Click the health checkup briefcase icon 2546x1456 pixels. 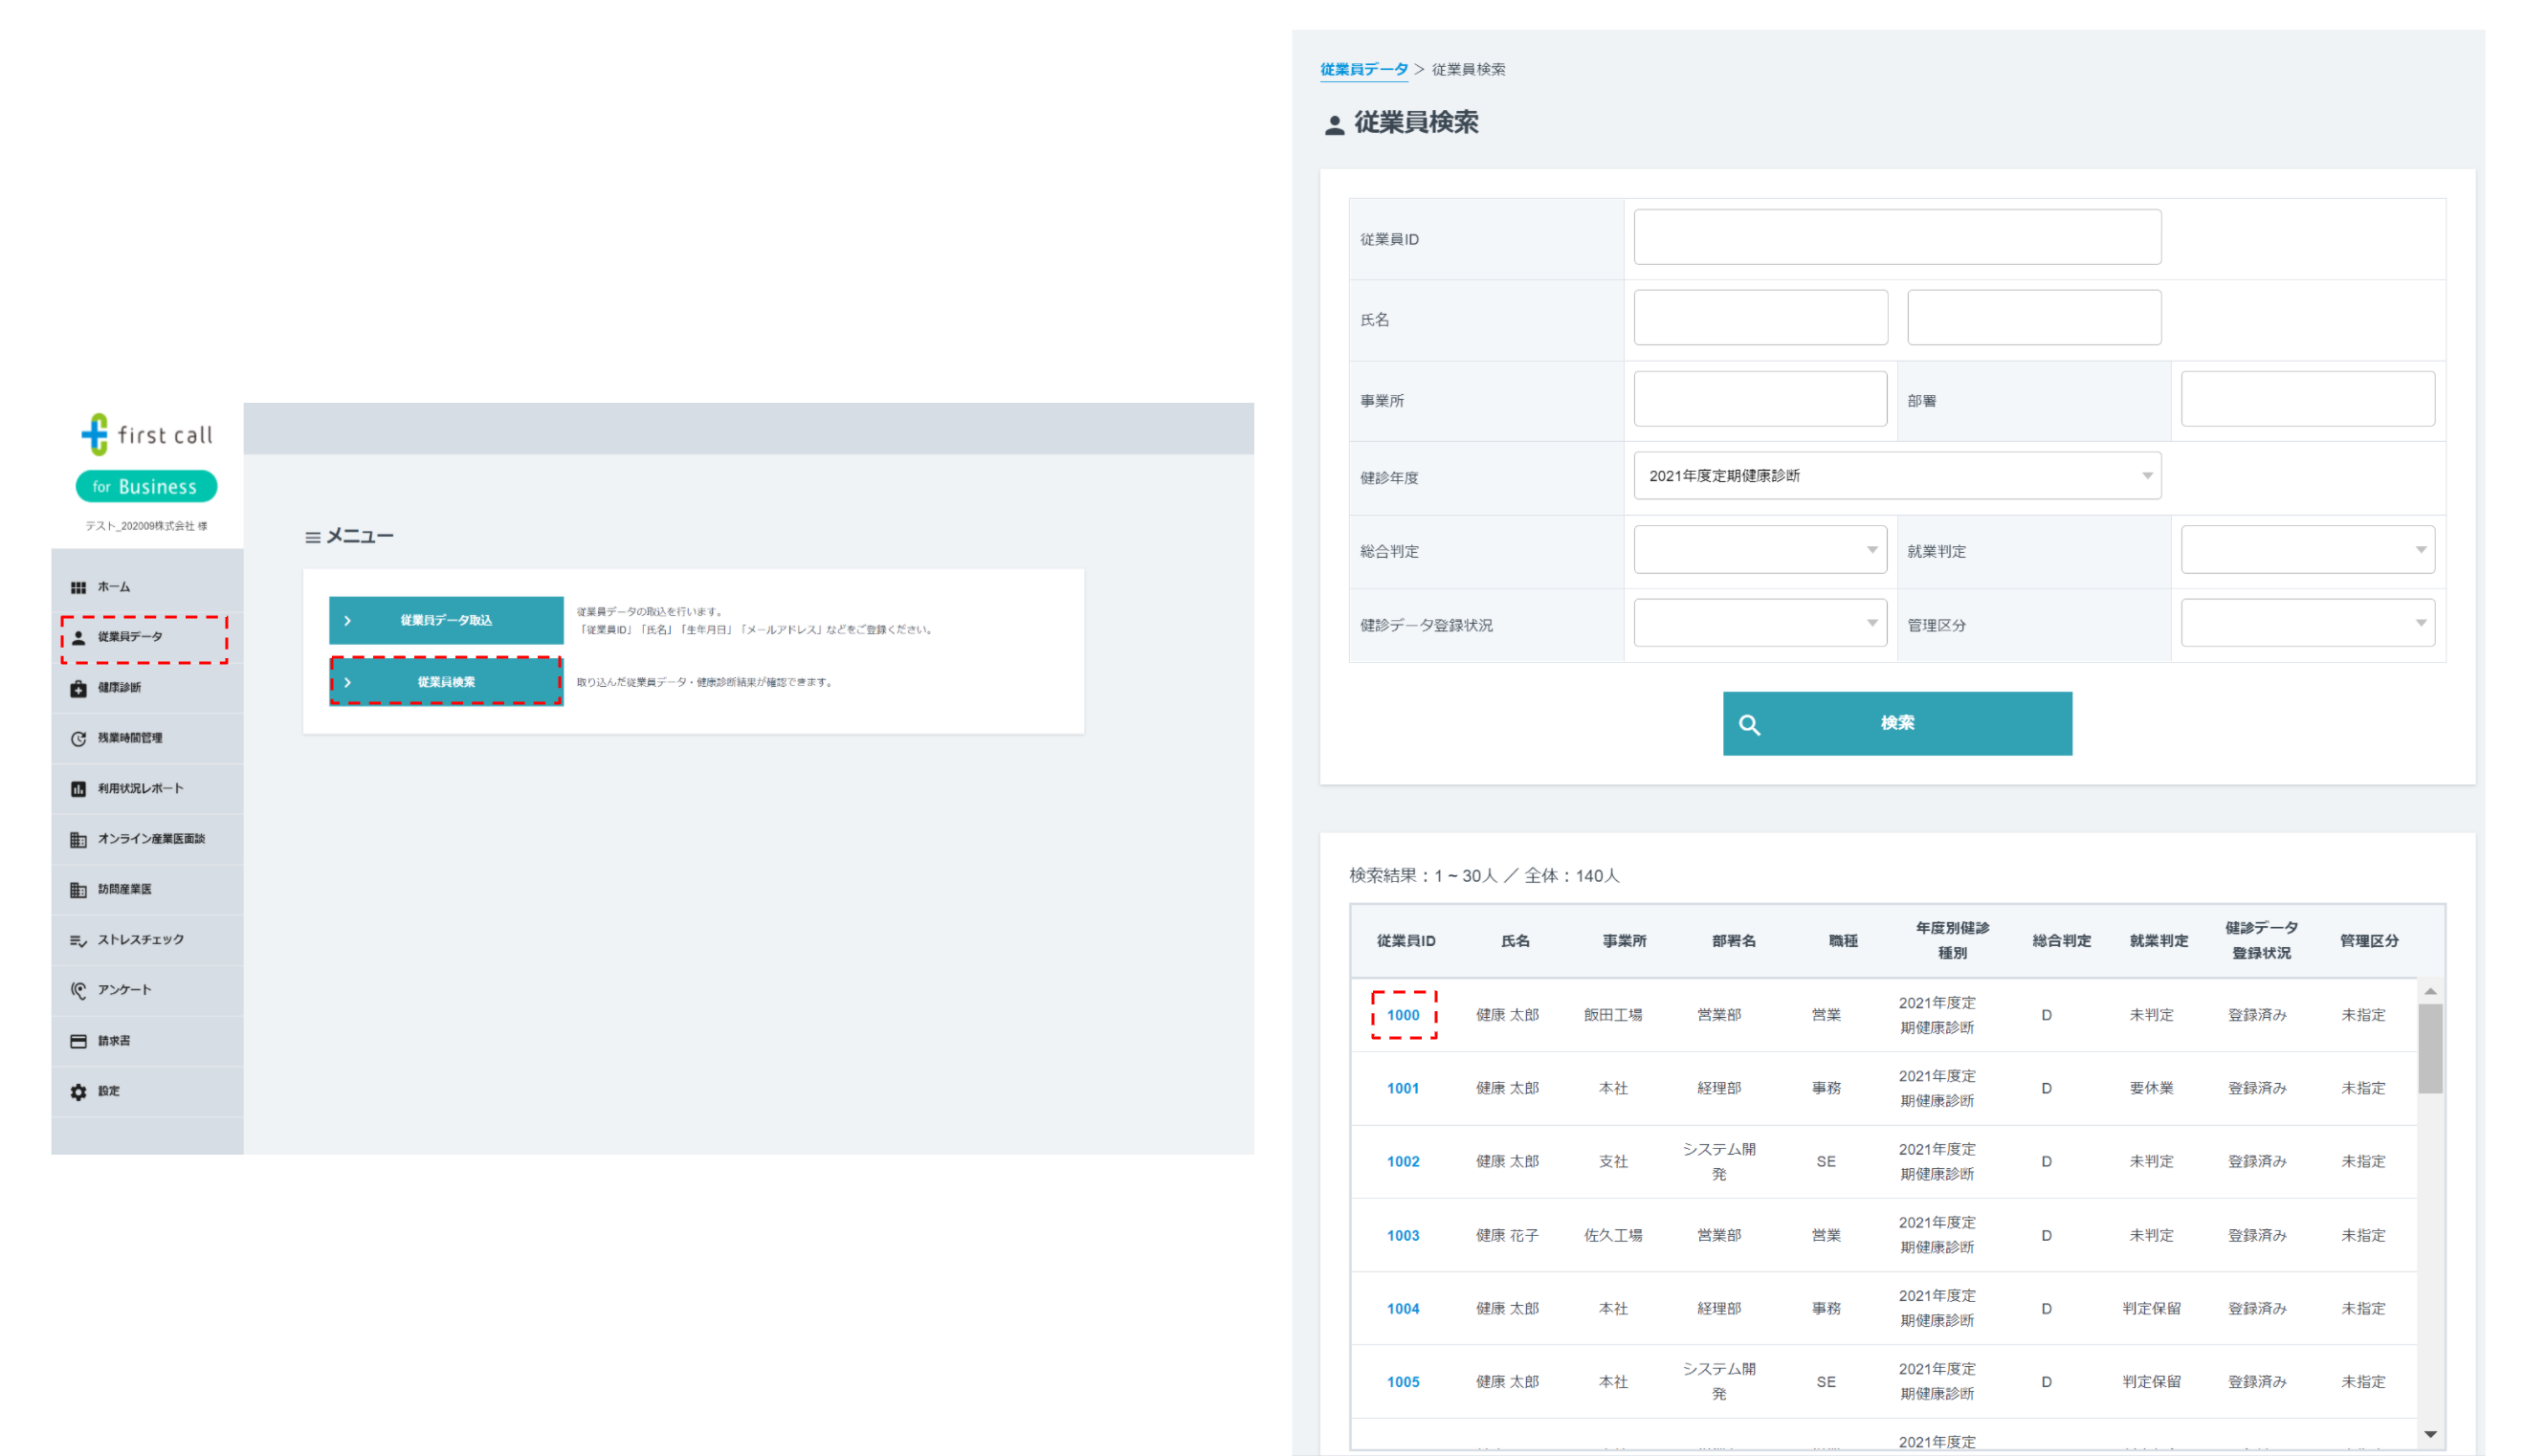pos(78,688)
